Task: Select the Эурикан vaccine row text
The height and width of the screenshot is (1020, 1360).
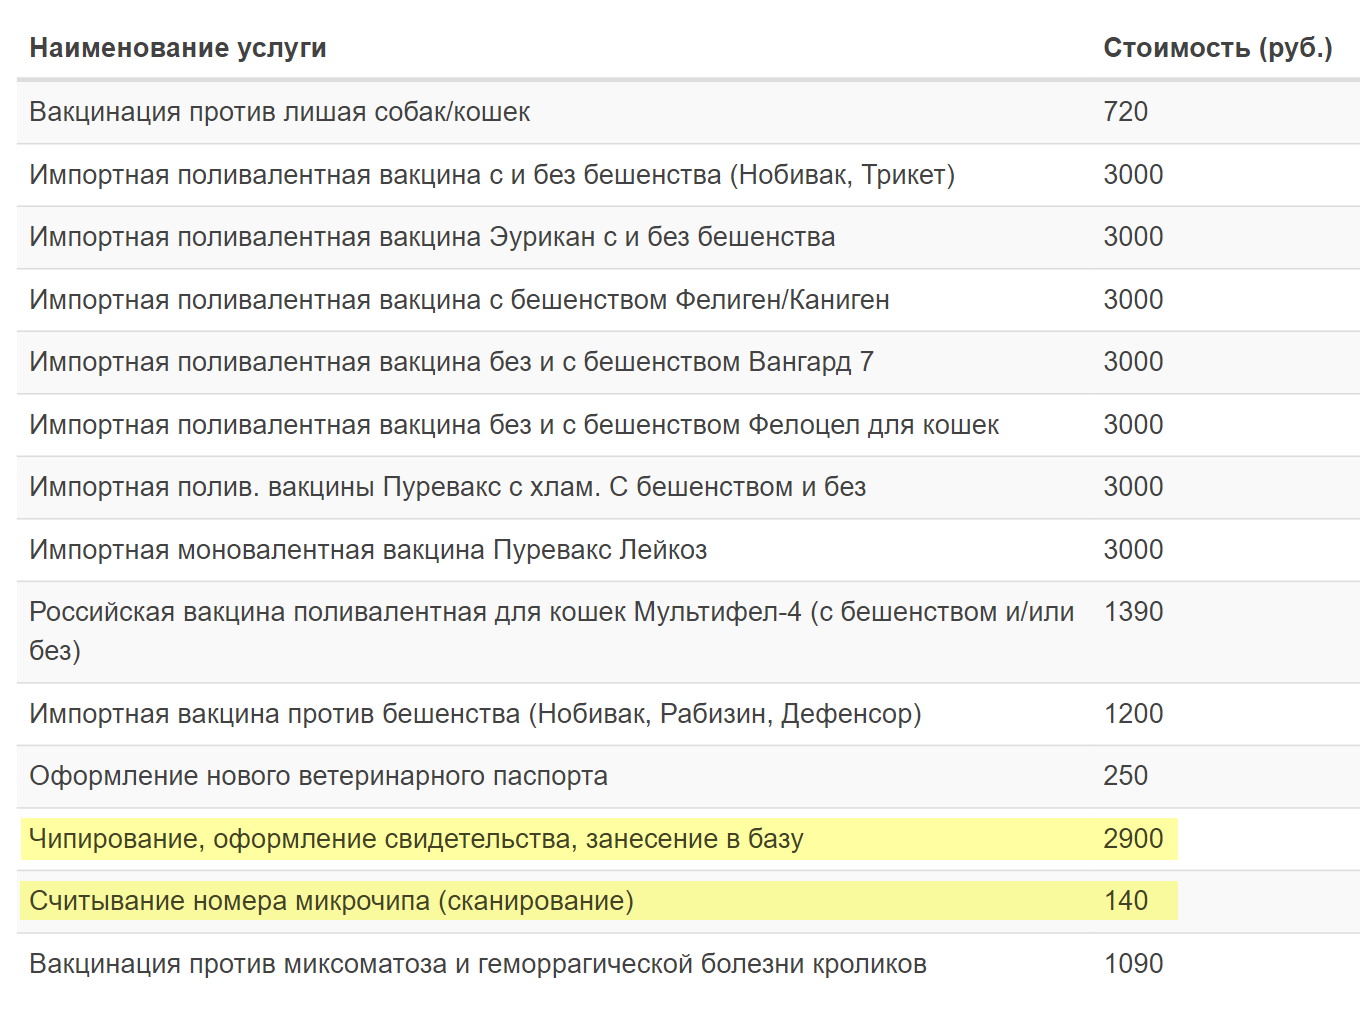Action: [432, 237]
